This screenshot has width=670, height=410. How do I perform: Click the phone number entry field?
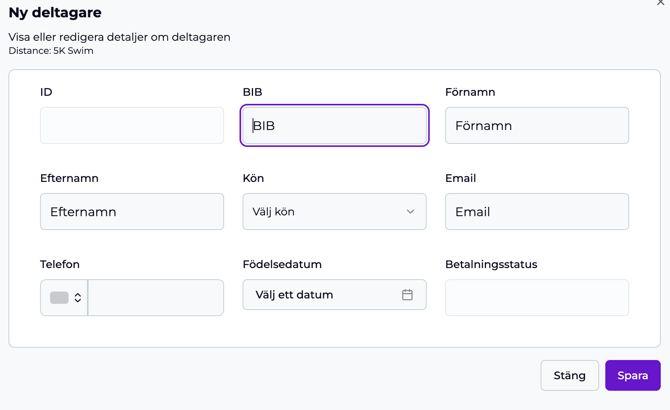click(x=156, y=298)
